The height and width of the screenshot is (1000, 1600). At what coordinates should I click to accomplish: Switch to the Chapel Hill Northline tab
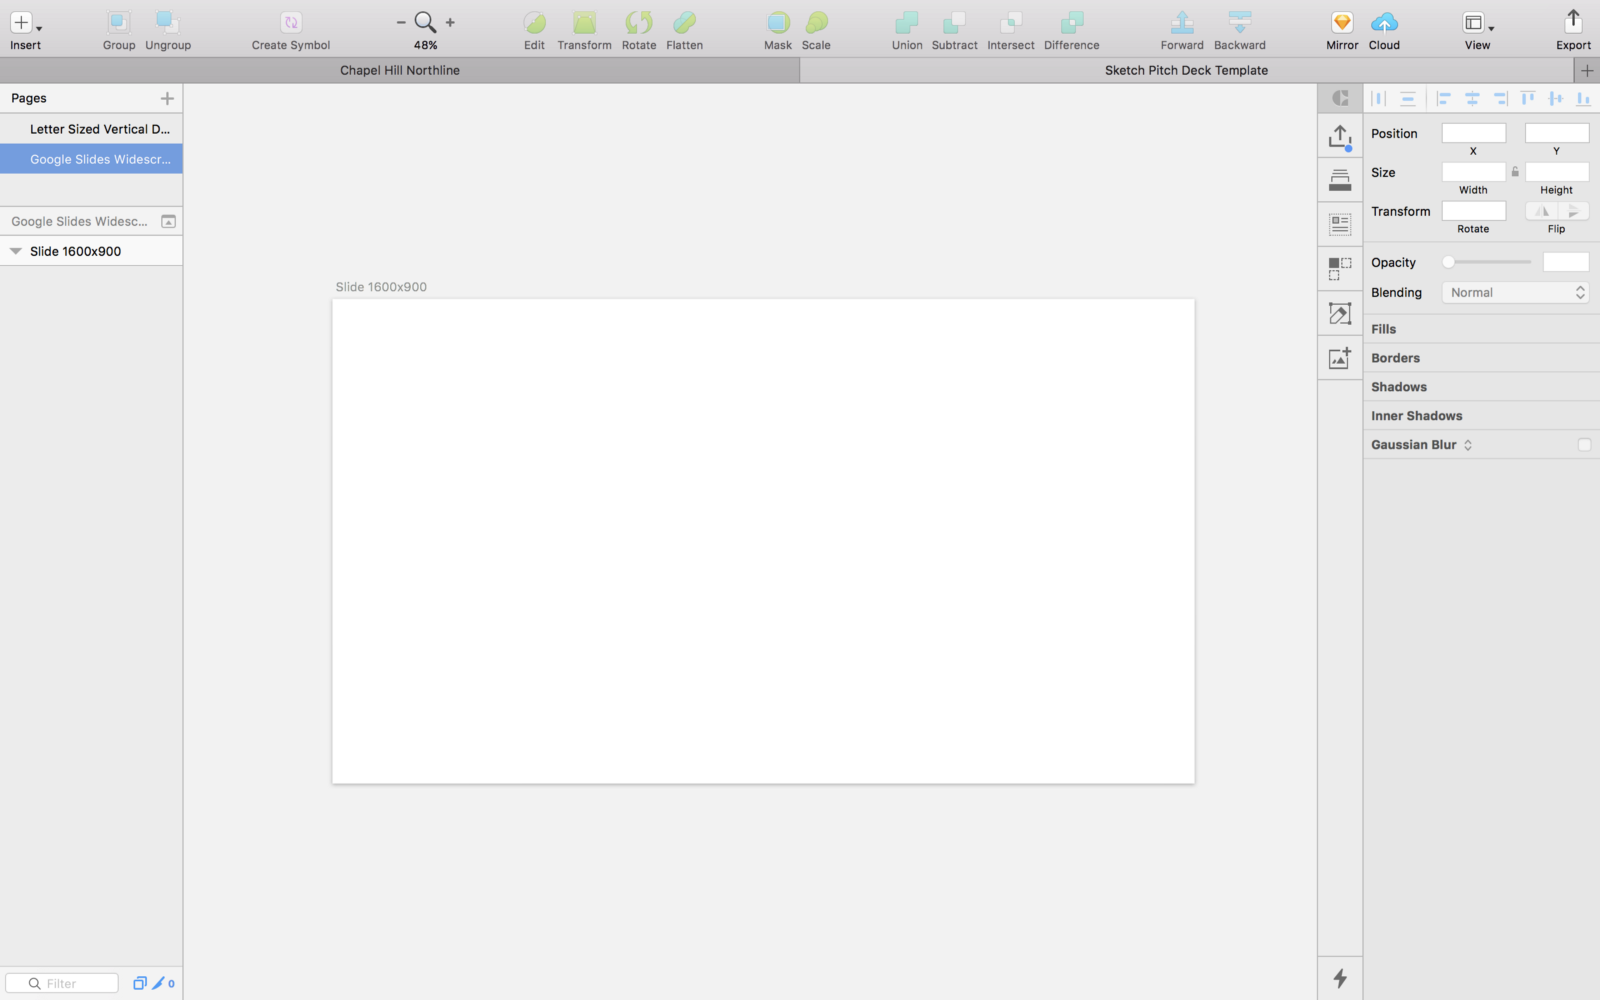(x=399, y=70)
